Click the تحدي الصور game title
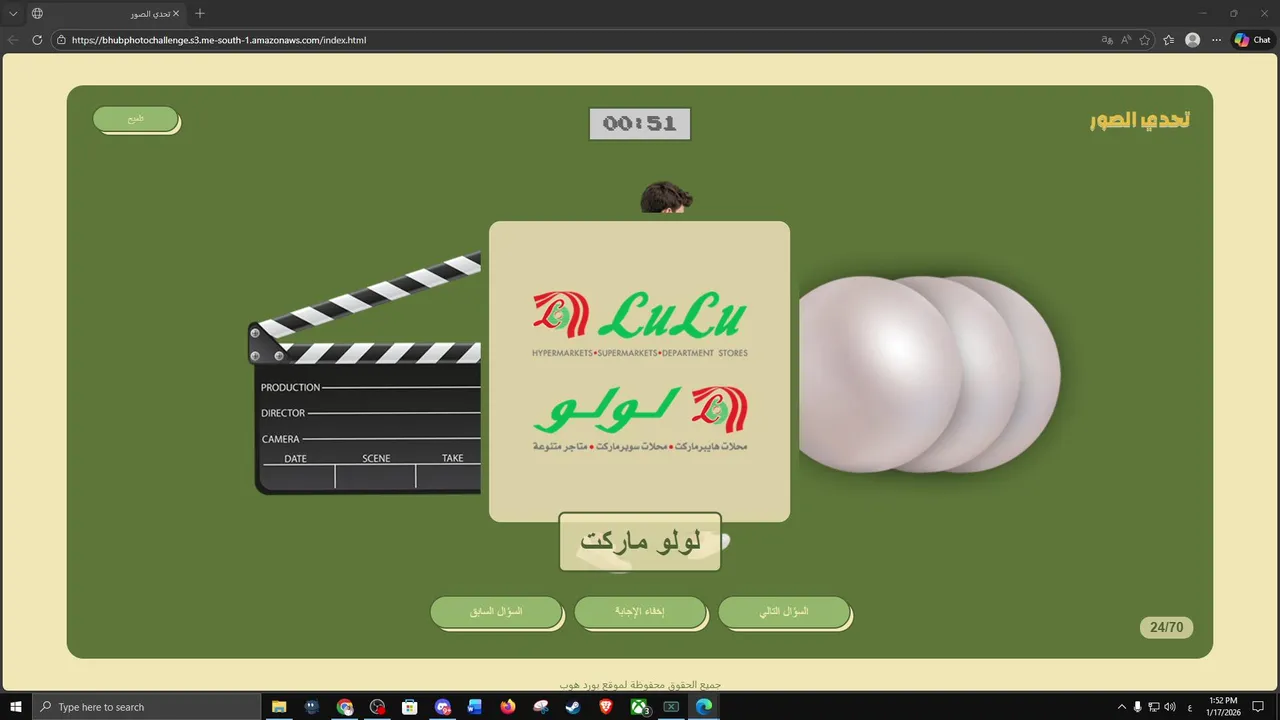Viewport: 1280px width, 720px height. [x=1140, y=120]
